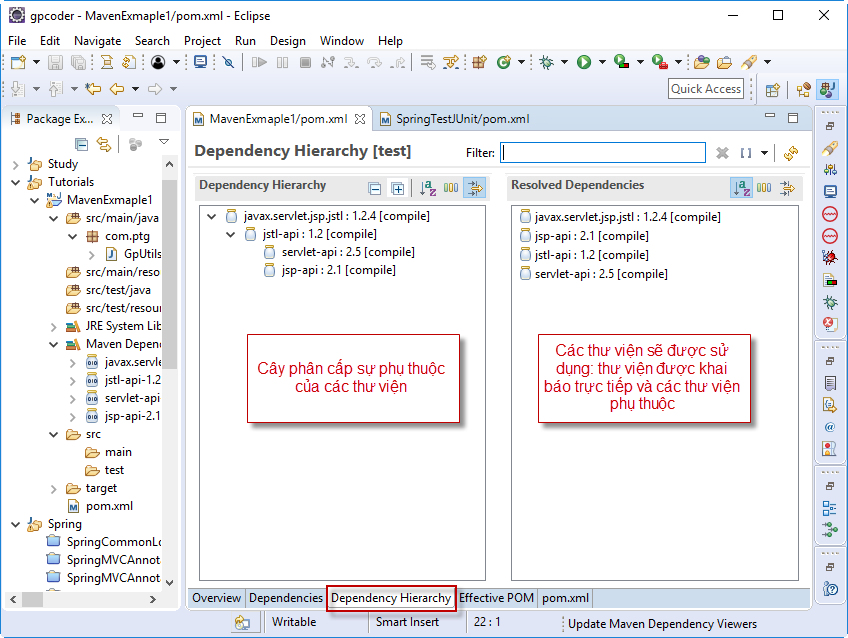Click the Run button in the toolbar
848x638 pixels.
click(584, 62)
